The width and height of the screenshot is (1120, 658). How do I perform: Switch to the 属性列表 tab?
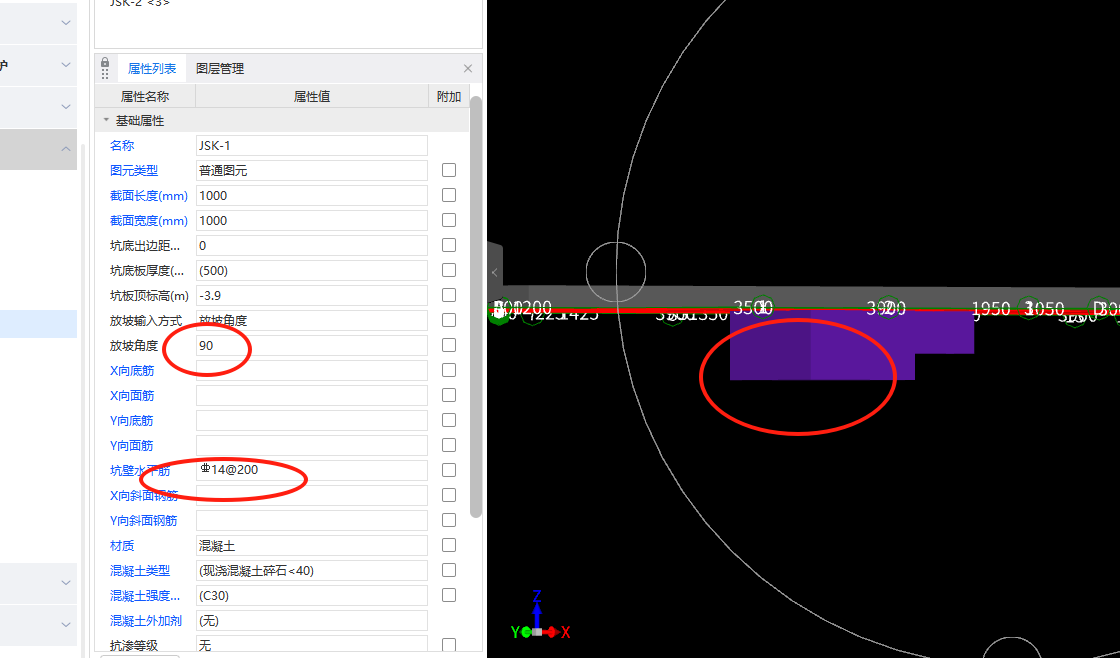click(x=152, y=69)
